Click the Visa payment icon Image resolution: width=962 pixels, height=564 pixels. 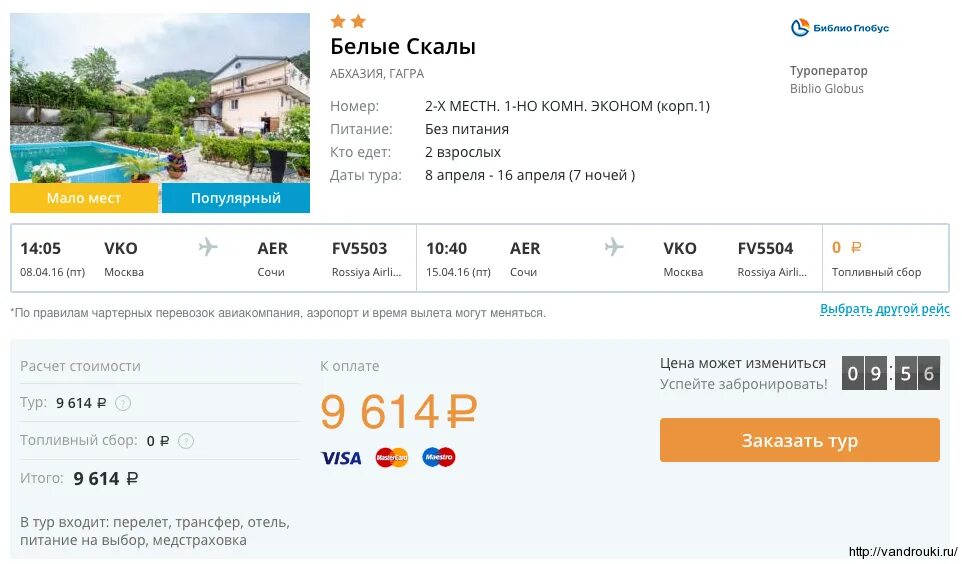pos(341,458)
